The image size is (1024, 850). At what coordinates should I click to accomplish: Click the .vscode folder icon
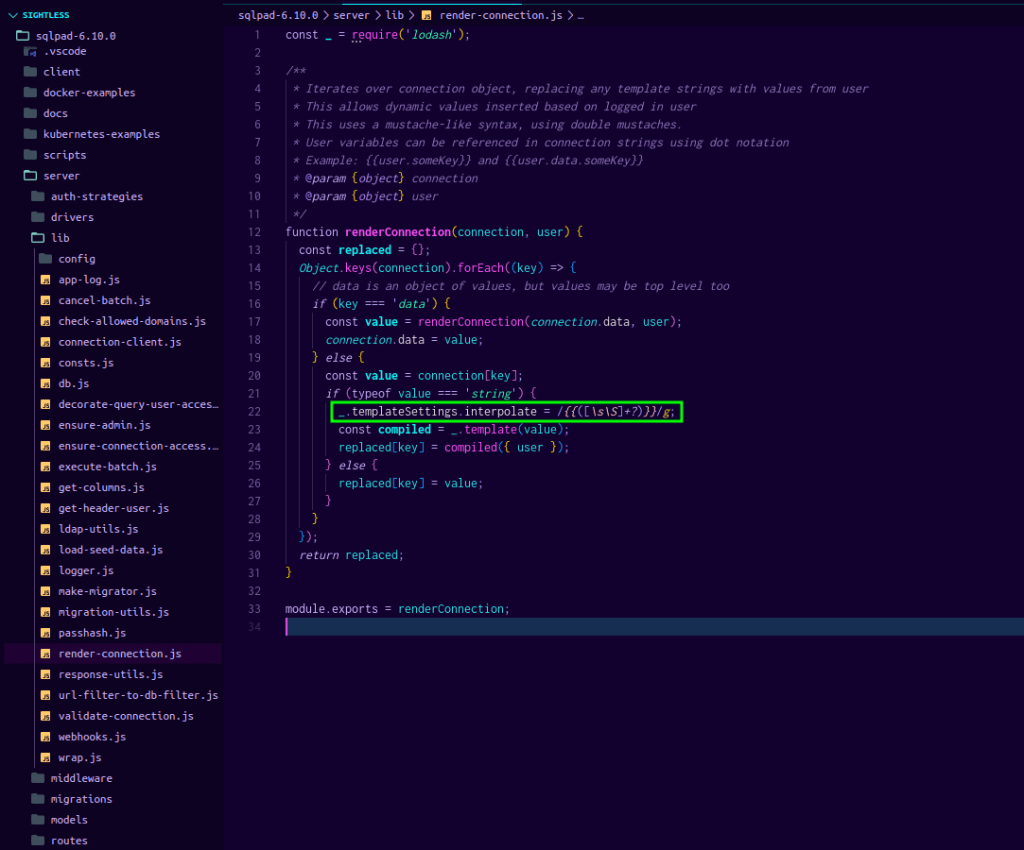click(x=29, y=51)
